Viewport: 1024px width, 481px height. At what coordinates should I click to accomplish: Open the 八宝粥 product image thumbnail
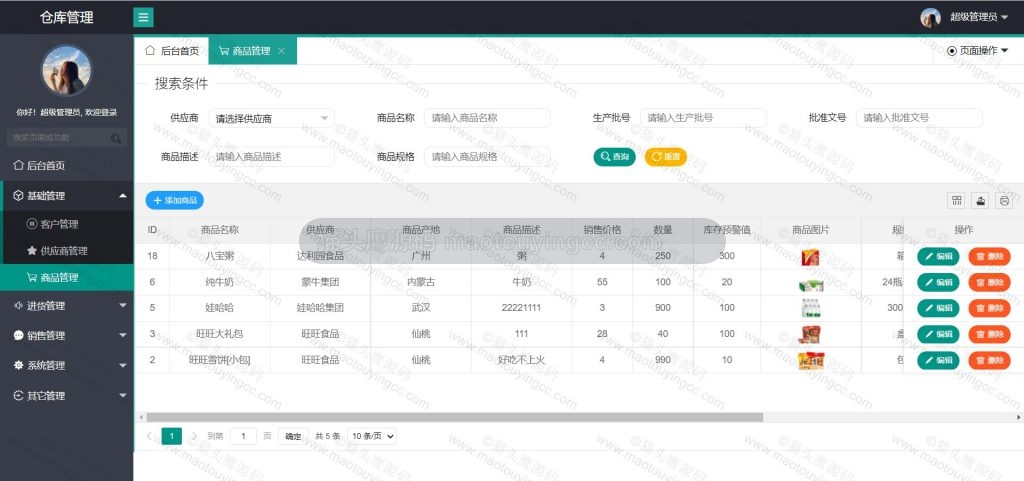[x=810, y=256]
